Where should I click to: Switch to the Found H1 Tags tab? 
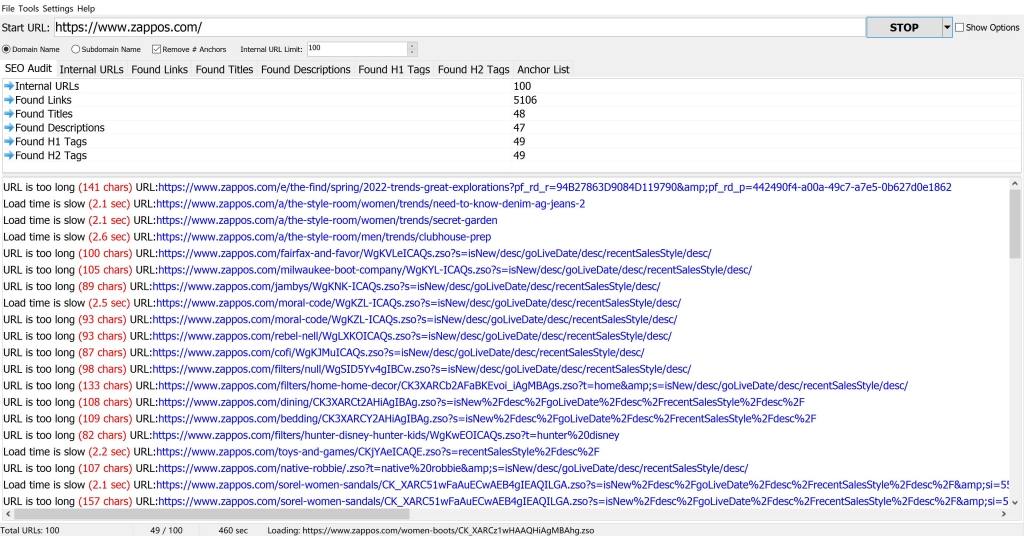point(394,69)
